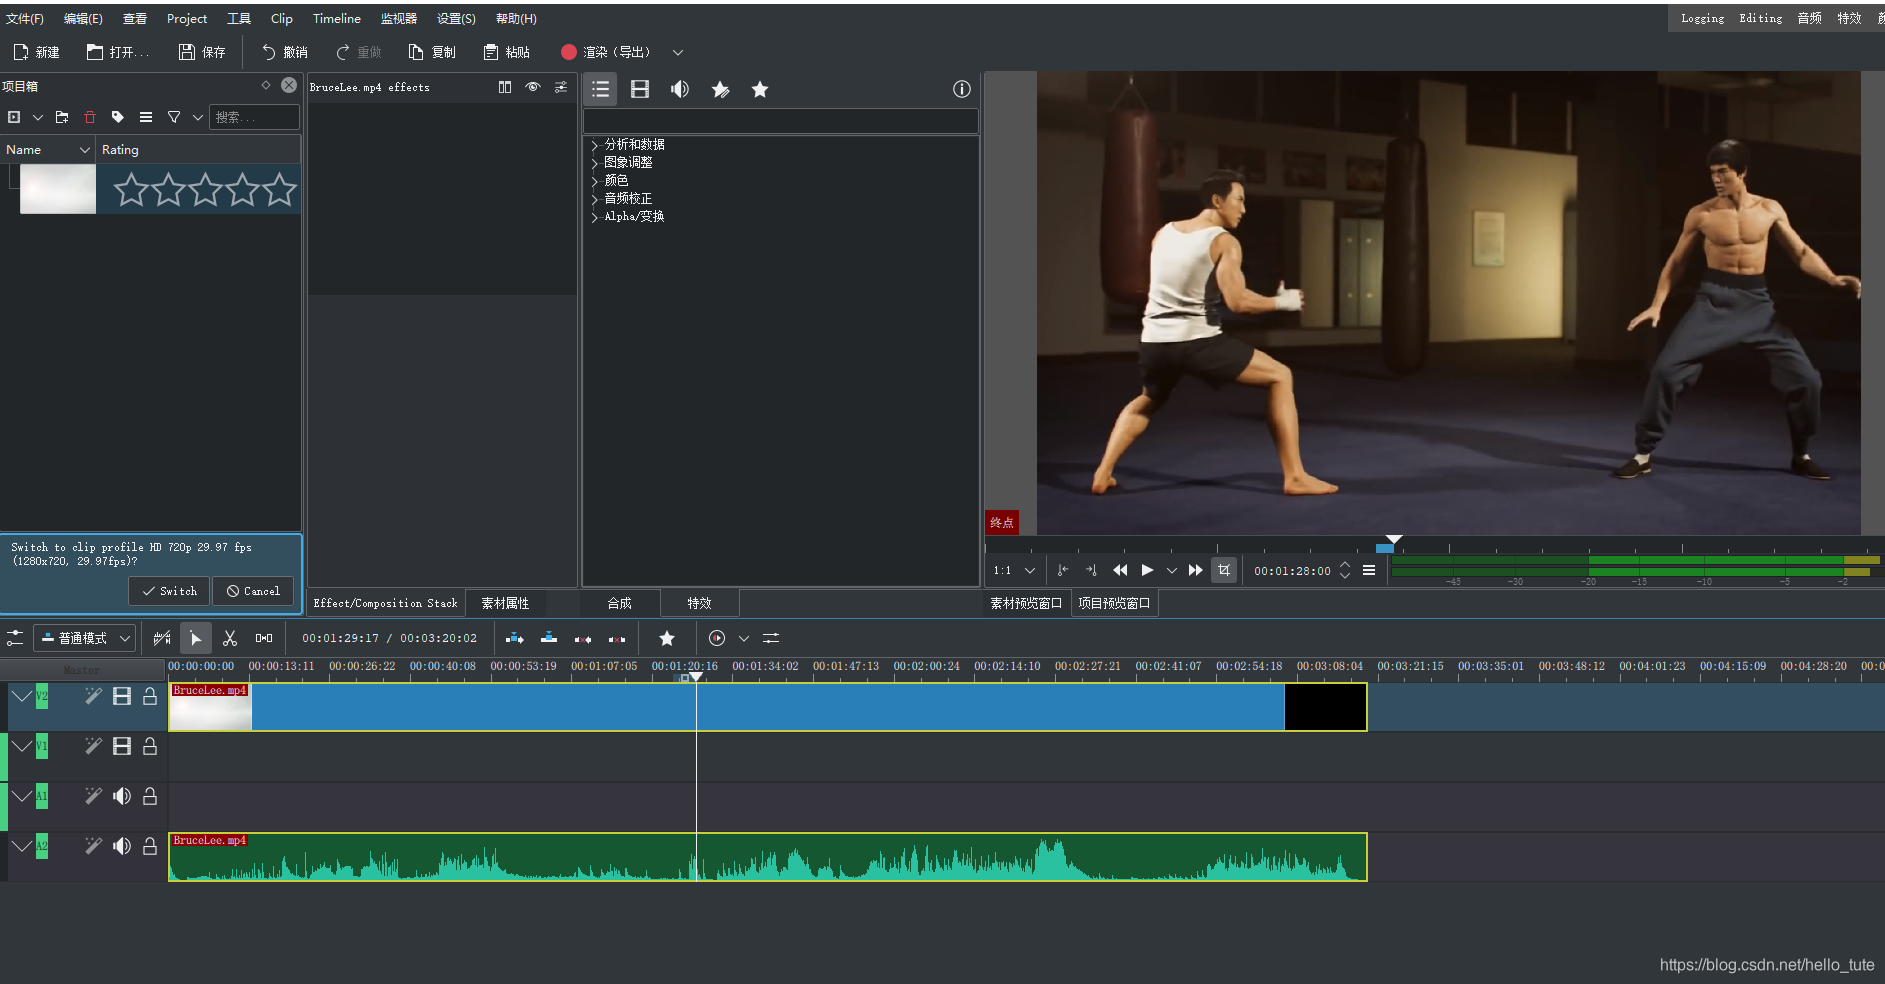Open the render dropdown arrow next to 渲染（导出）
Viewport: 1885px width, 984px height.
pyautogui.click(x=677, y=52)
